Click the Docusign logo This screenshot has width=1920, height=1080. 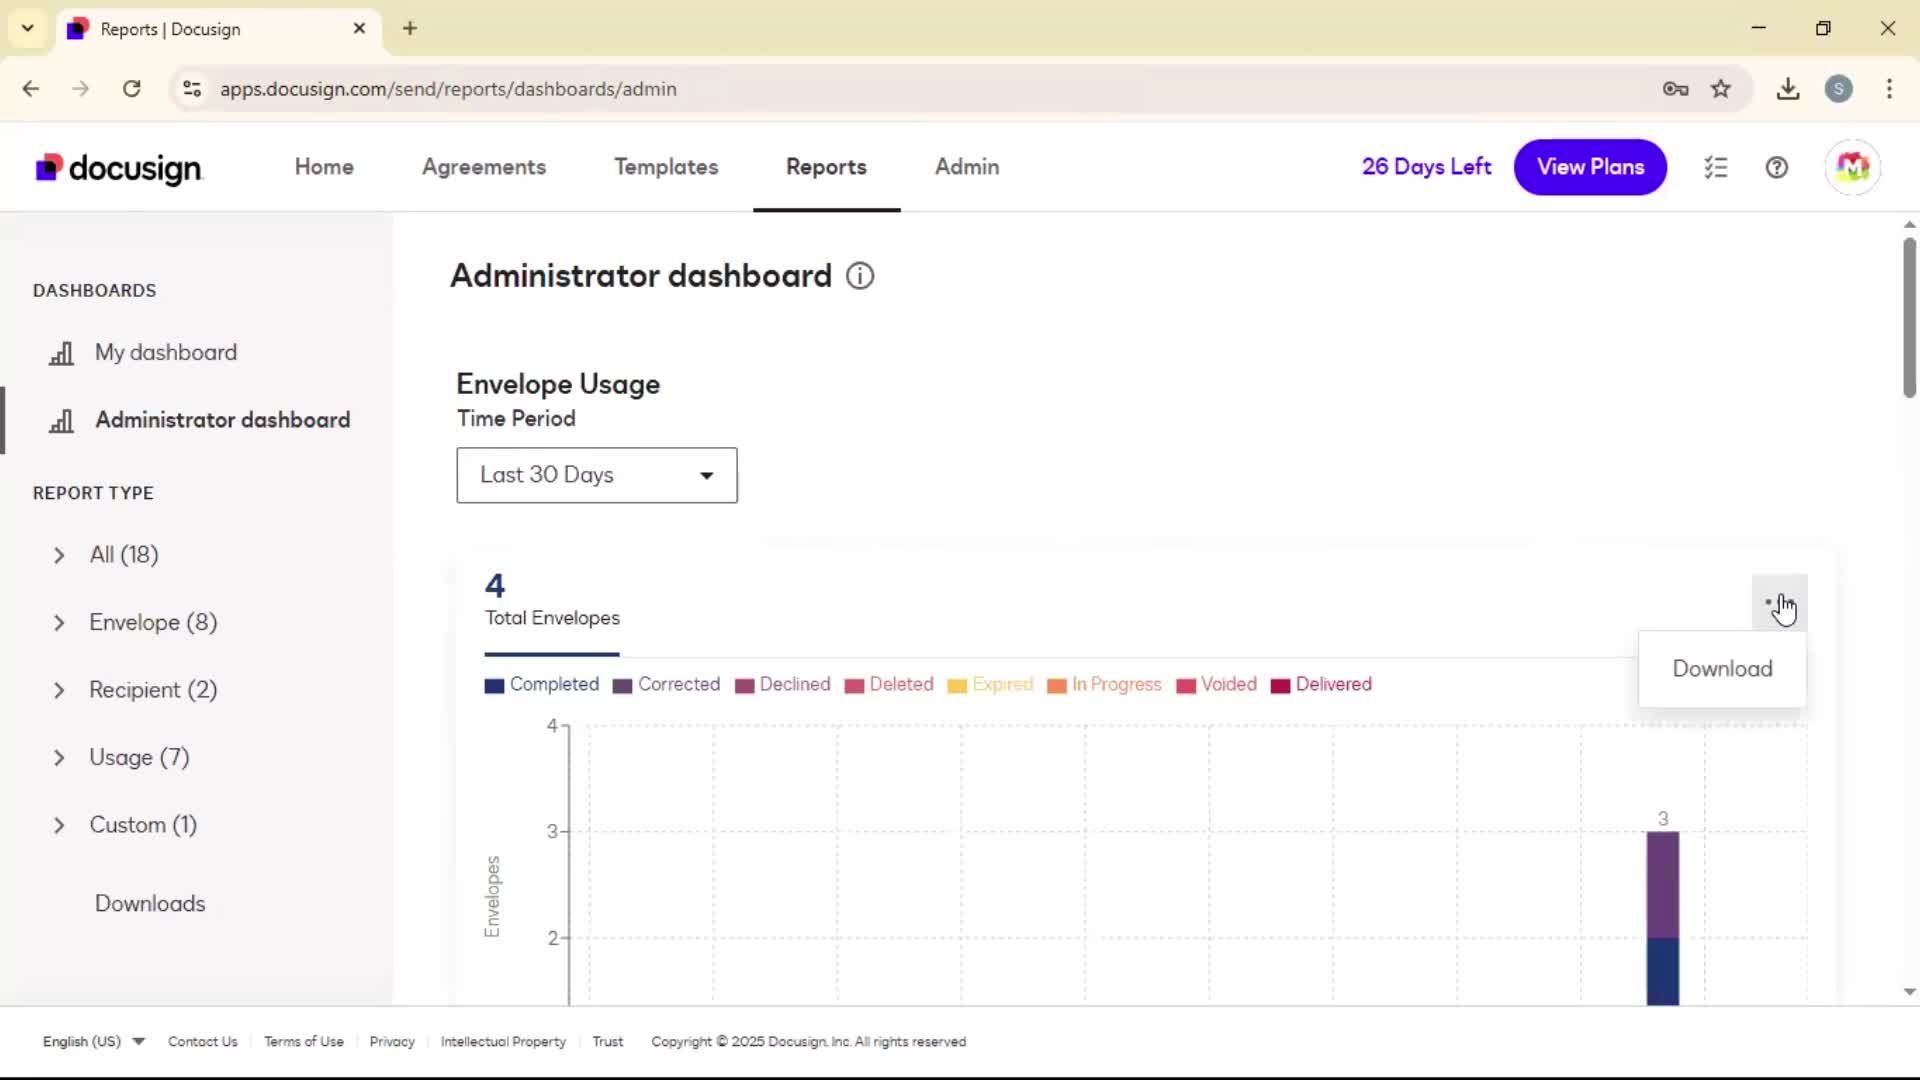pos(119,168)
